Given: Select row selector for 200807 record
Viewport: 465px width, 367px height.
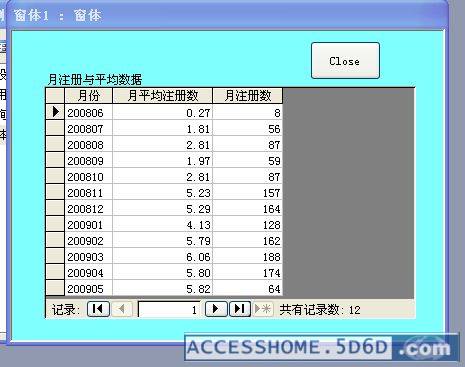Looking at the screenshot, I should click(55, 128).
